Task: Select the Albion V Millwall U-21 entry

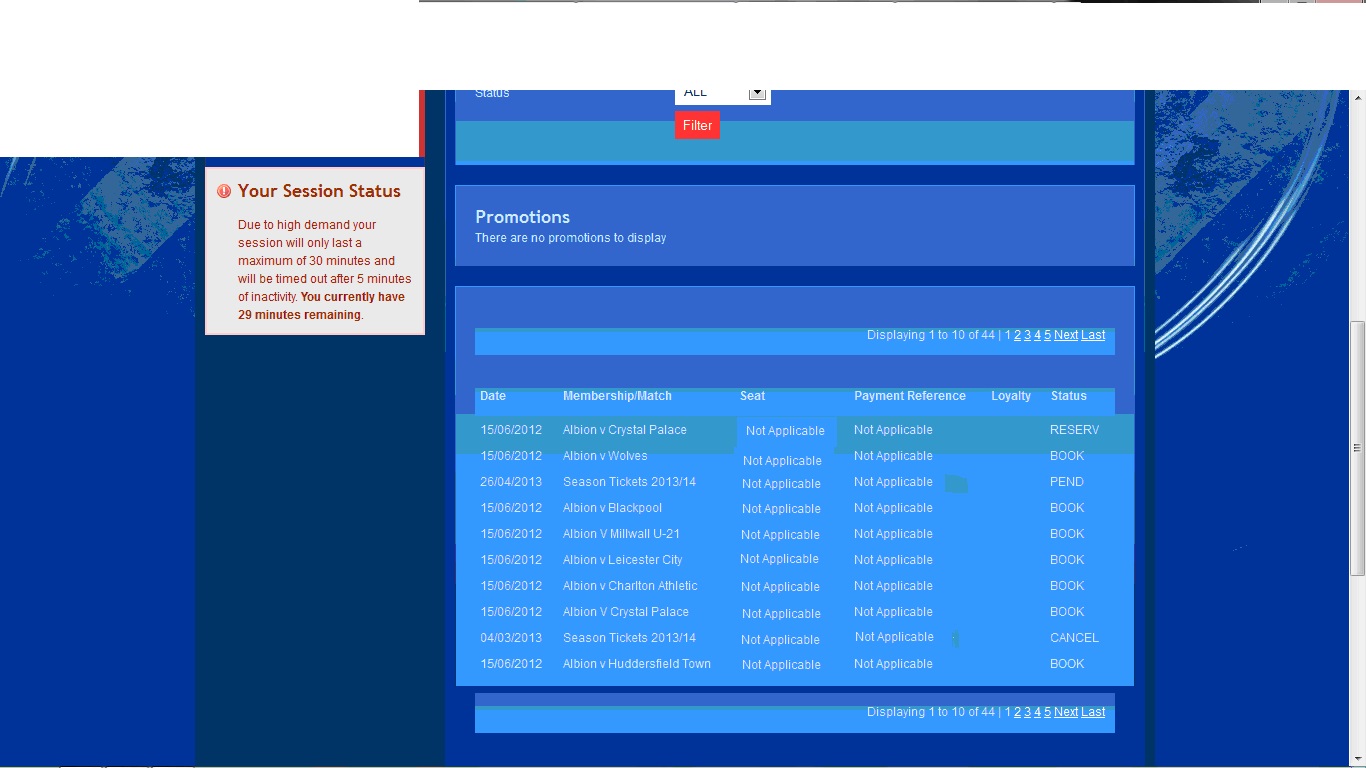Action: coord(621,534)
